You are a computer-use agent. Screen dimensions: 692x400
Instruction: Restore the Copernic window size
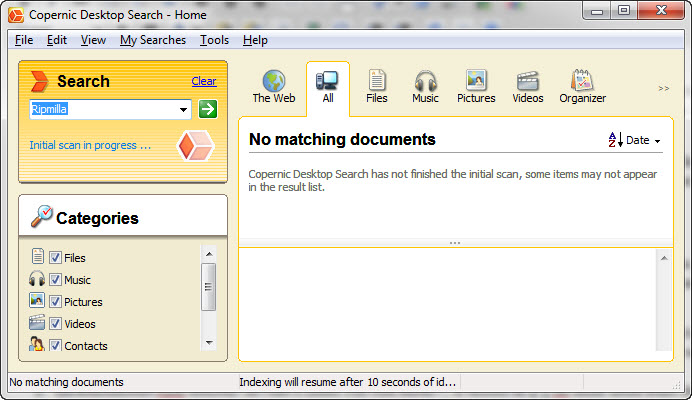click(624, 11)
